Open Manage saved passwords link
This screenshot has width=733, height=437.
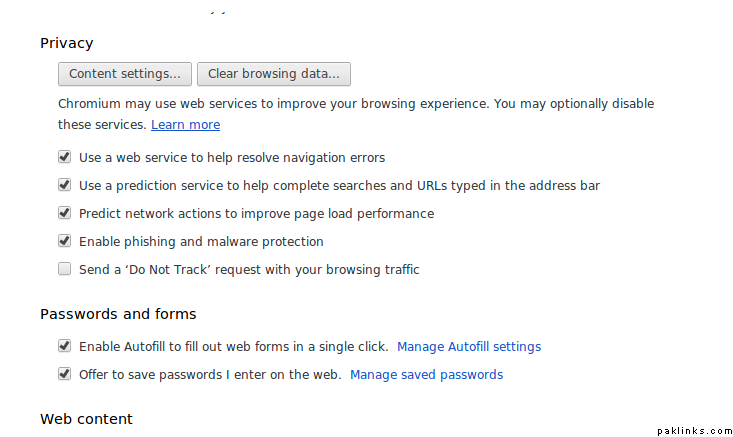(x=426, y=375)
